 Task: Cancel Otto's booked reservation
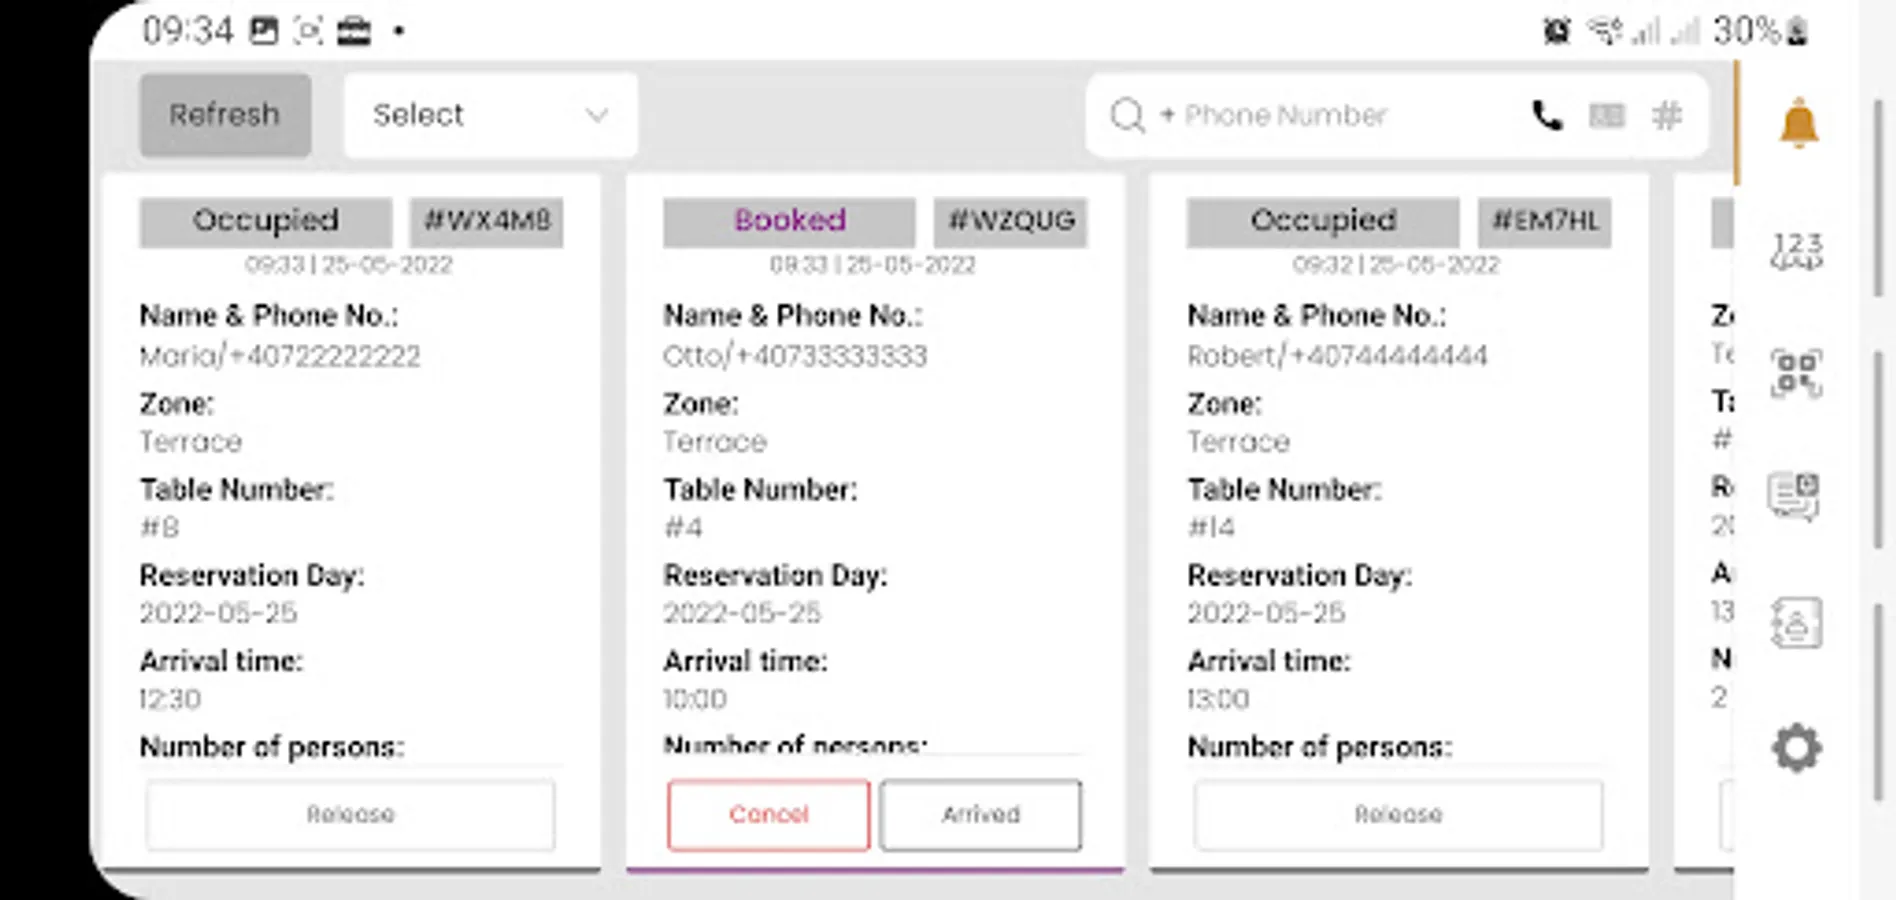pos(768,815)
